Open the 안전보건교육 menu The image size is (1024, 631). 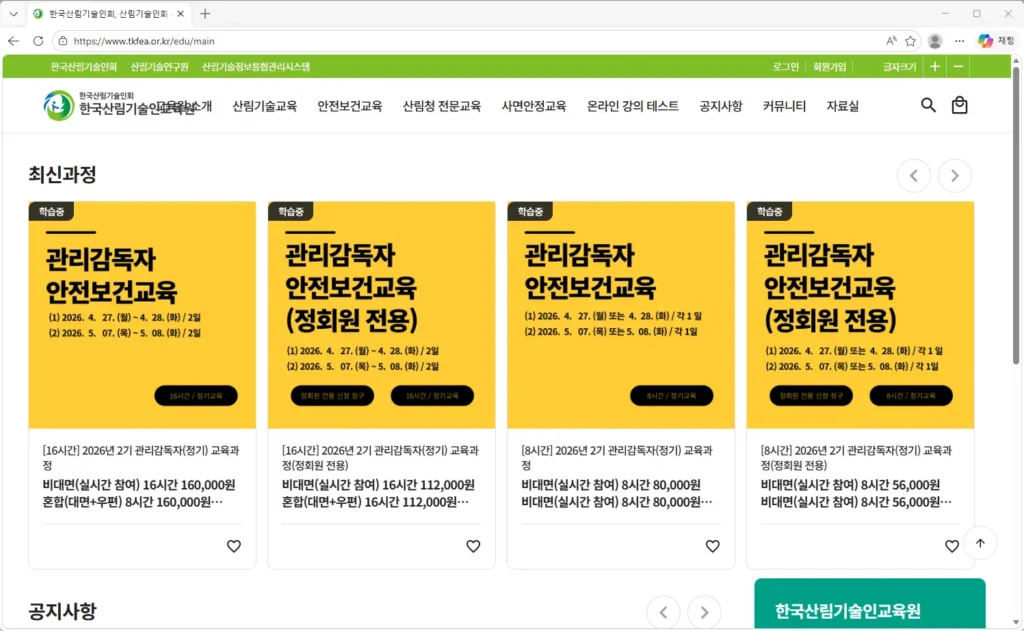[349, 106]
